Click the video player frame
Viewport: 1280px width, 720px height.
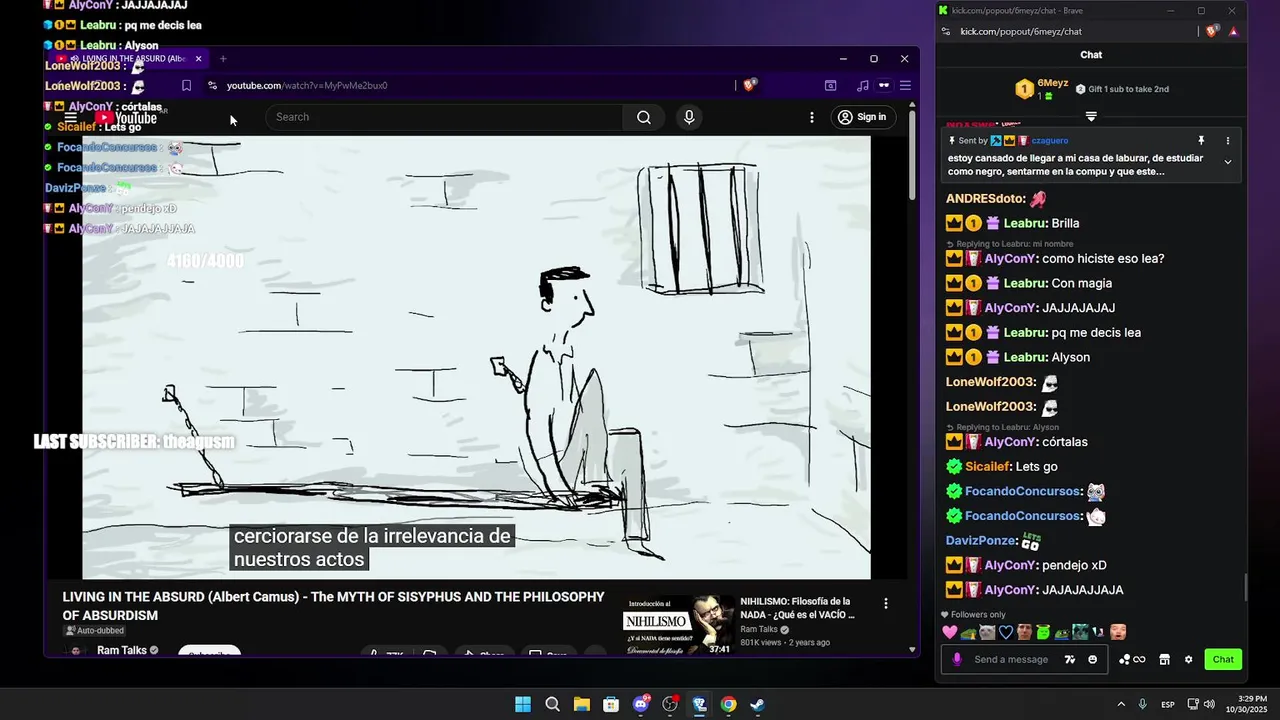[x=476, y=357]
